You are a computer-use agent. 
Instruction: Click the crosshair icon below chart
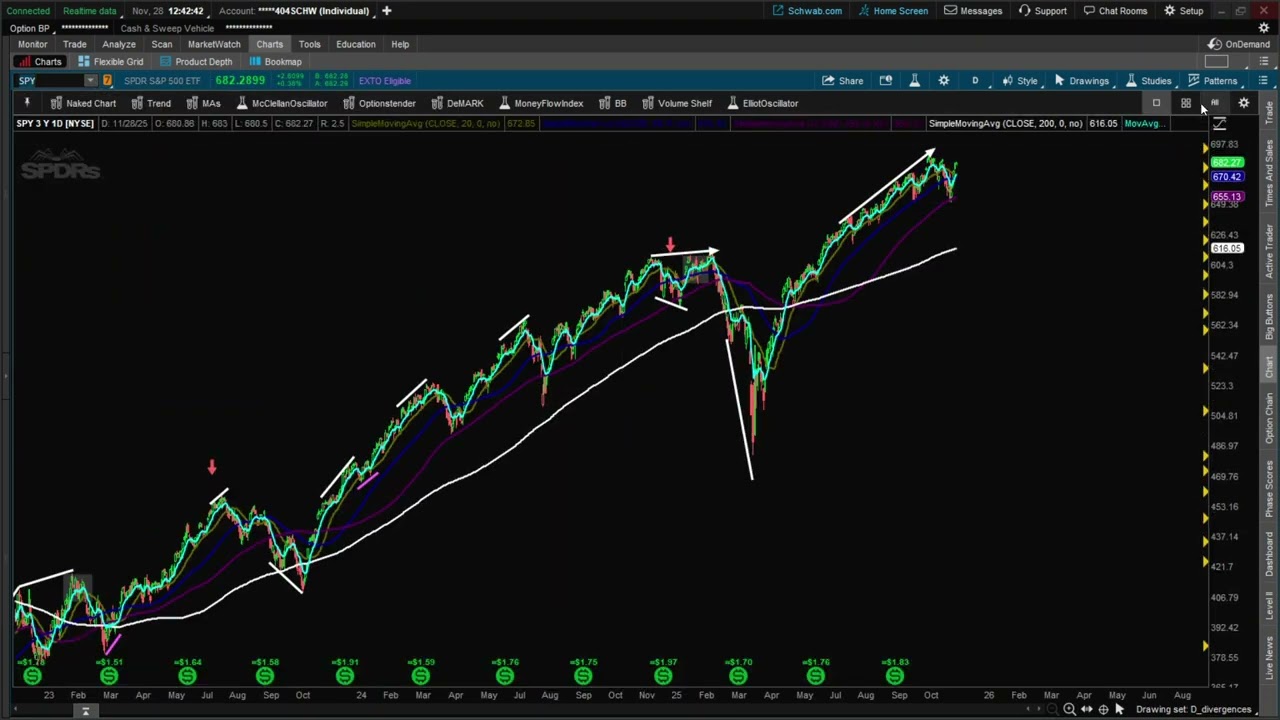[x=1103, y=709]
